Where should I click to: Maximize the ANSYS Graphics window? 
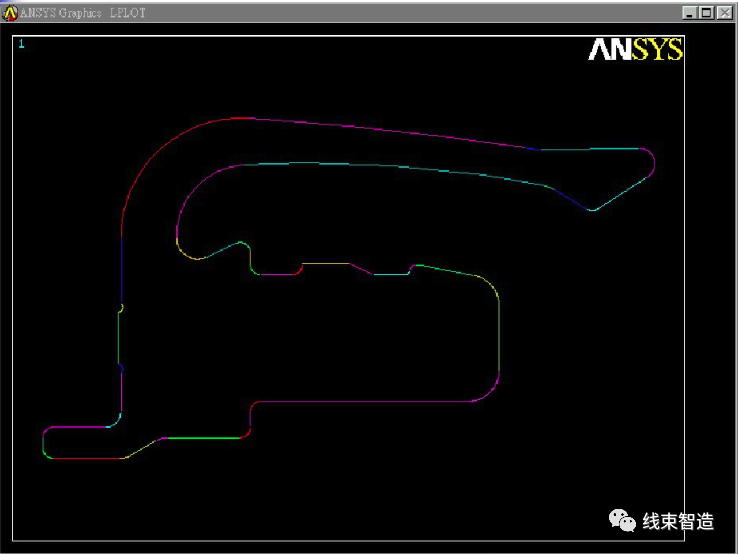(706, 13)
